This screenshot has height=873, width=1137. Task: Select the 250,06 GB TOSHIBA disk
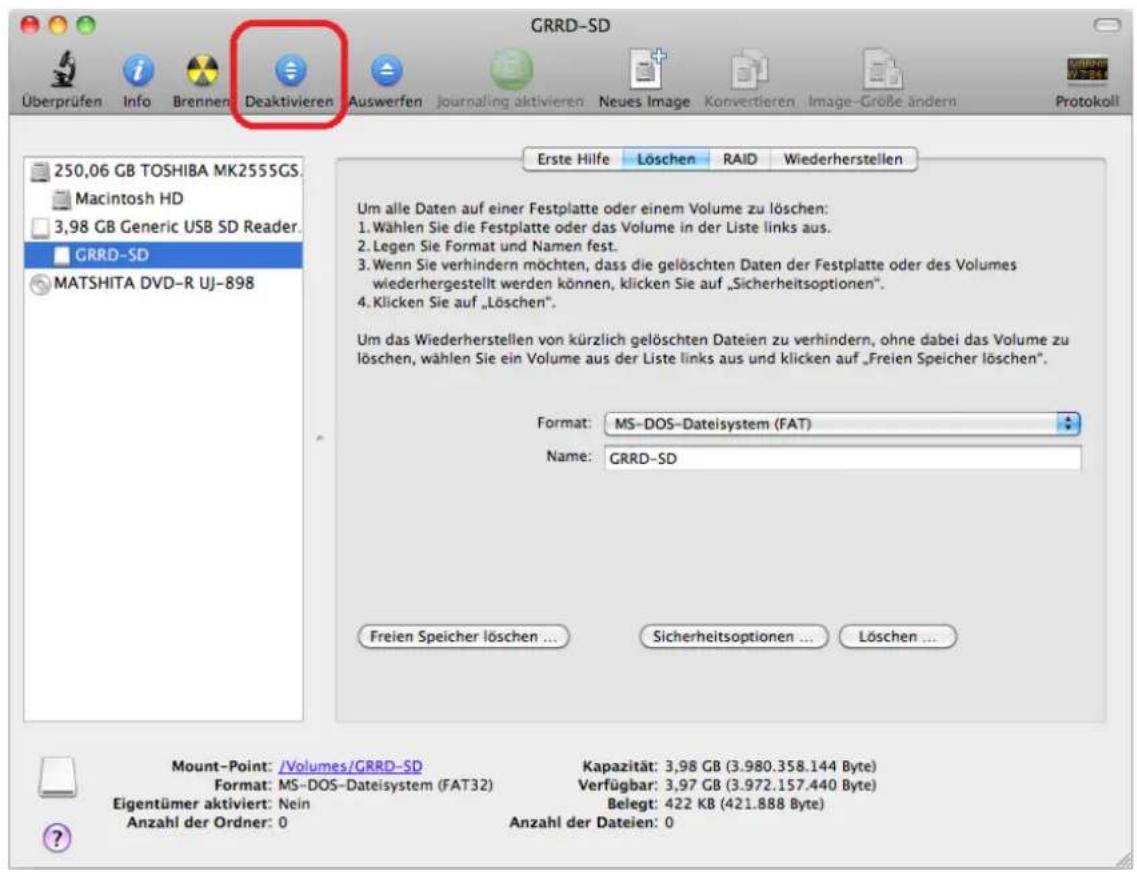click(x=164, y=170)
